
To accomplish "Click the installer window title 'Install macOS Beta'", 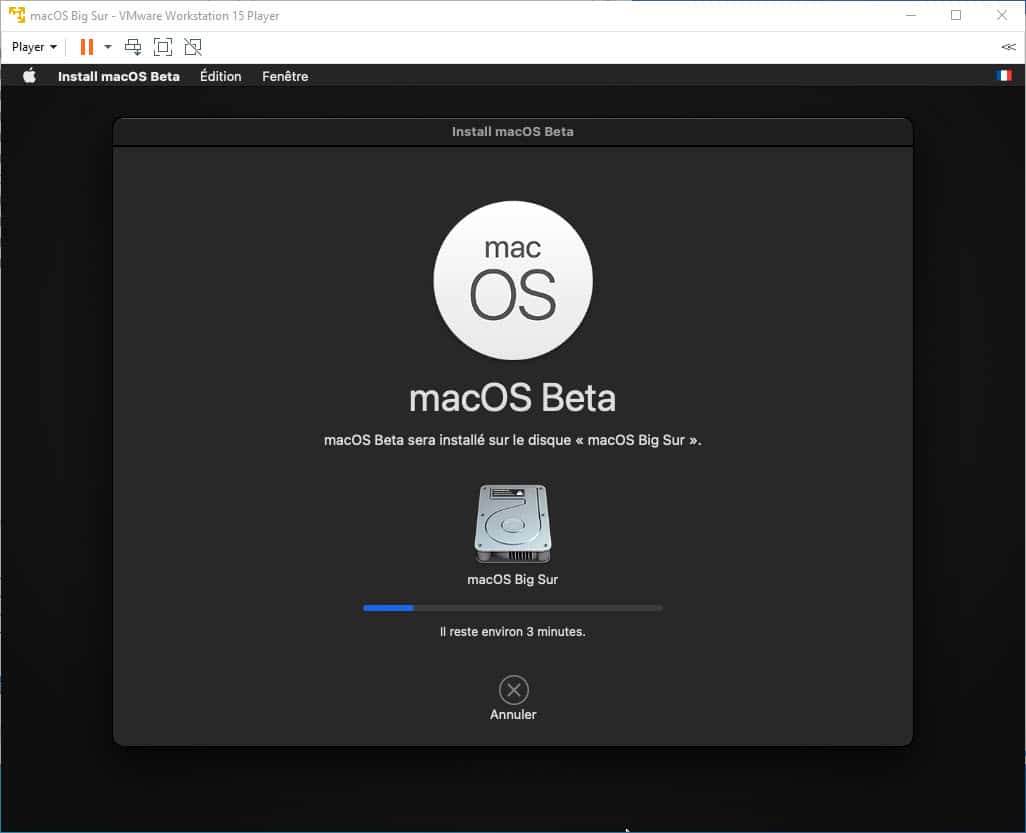I will tap(513, 132).
